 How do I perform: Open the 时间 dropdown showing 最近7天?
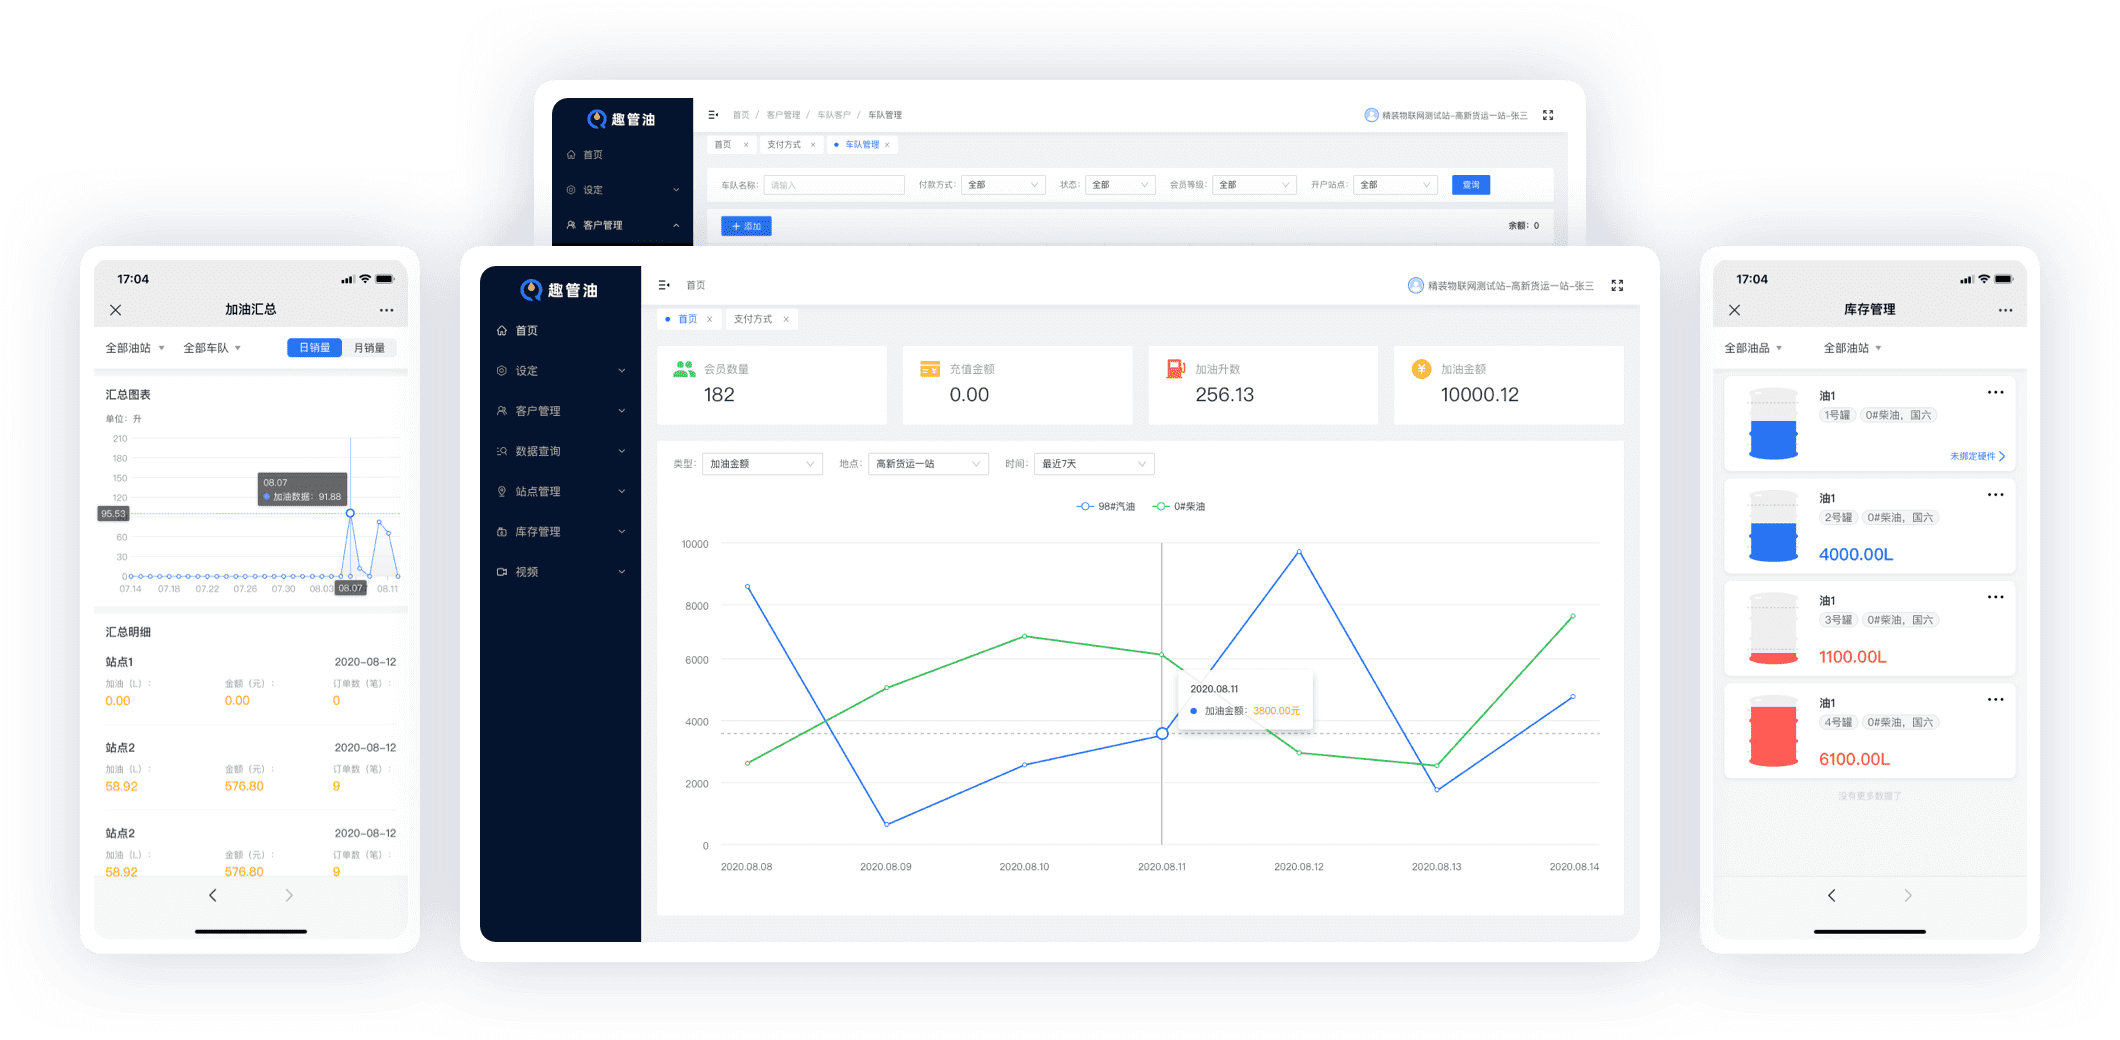pyautogui.click(x=1093, y=464)
